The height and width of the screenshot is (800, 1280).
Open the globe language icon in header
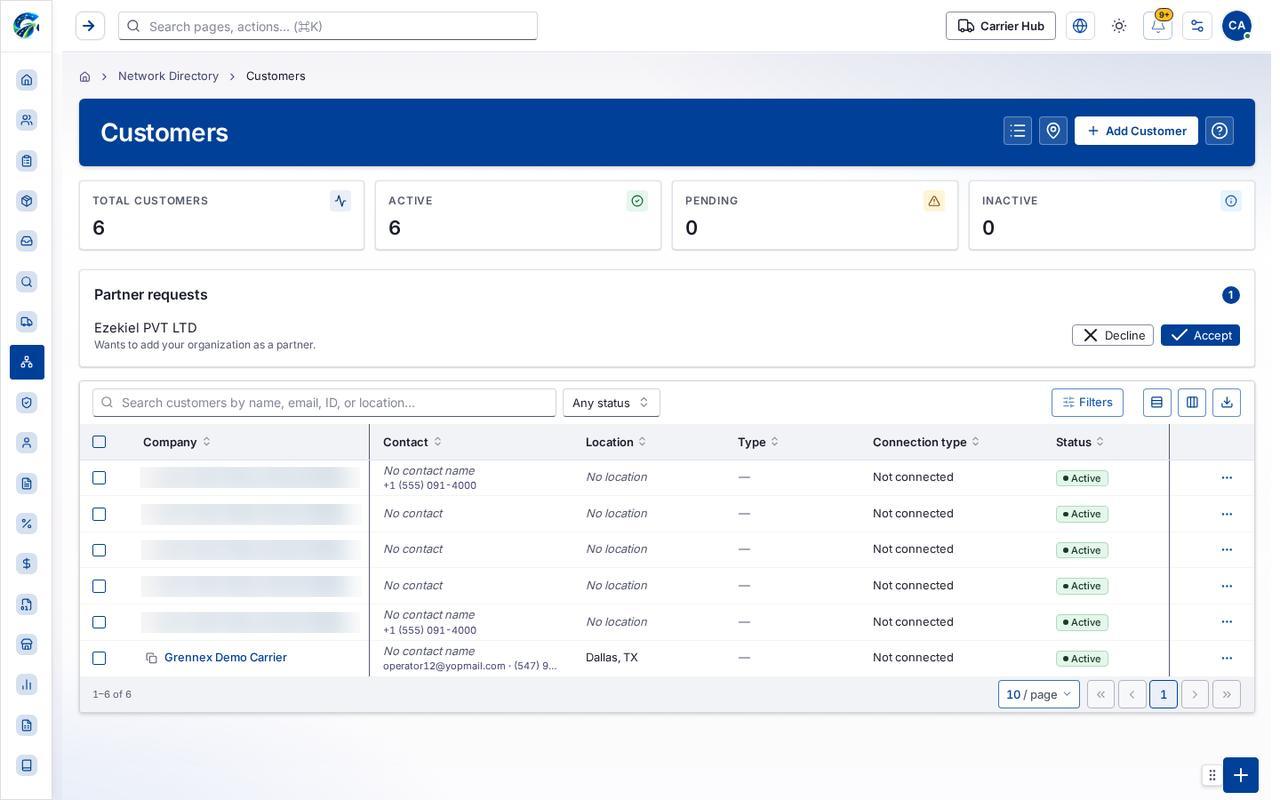click(x=1080, y=26)
